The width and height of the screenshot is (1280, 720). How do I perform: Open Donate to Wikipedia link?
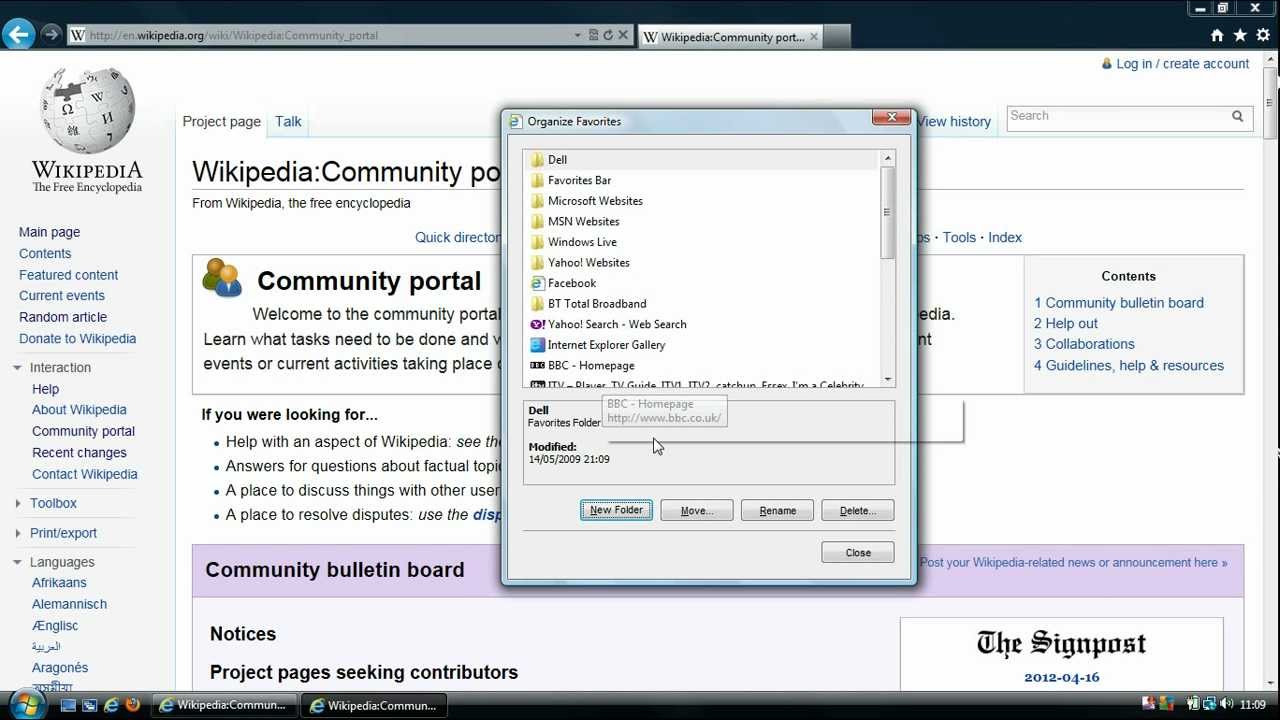click(77, 338)
